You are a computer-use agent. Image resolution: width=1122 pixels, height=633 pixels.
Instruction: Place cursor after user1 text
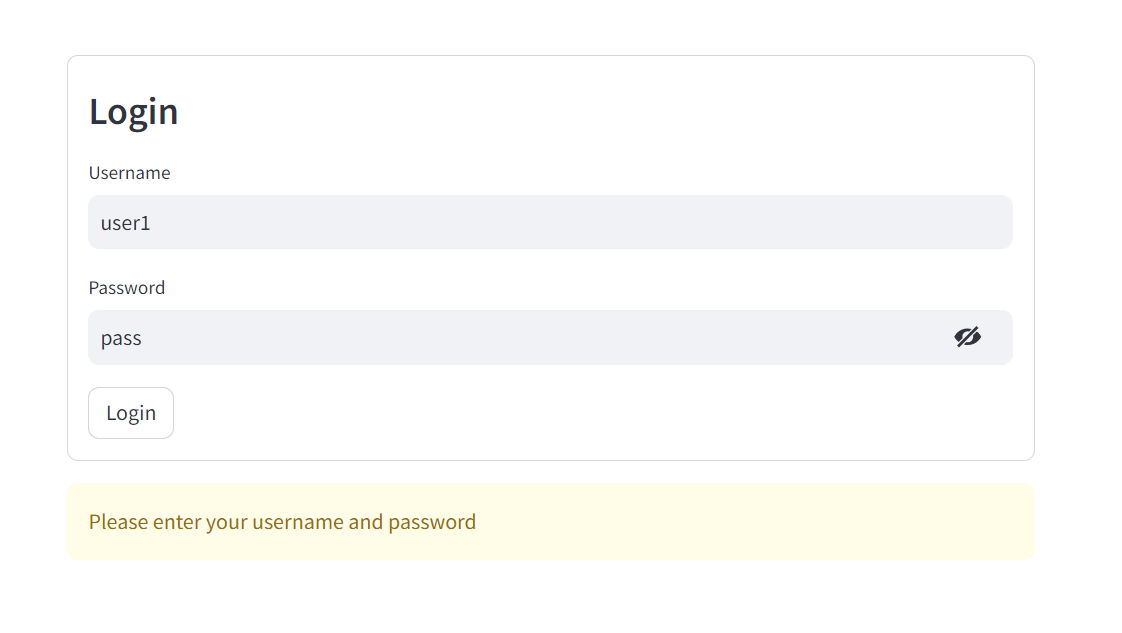pyautogui.click(x=152, y=223)
